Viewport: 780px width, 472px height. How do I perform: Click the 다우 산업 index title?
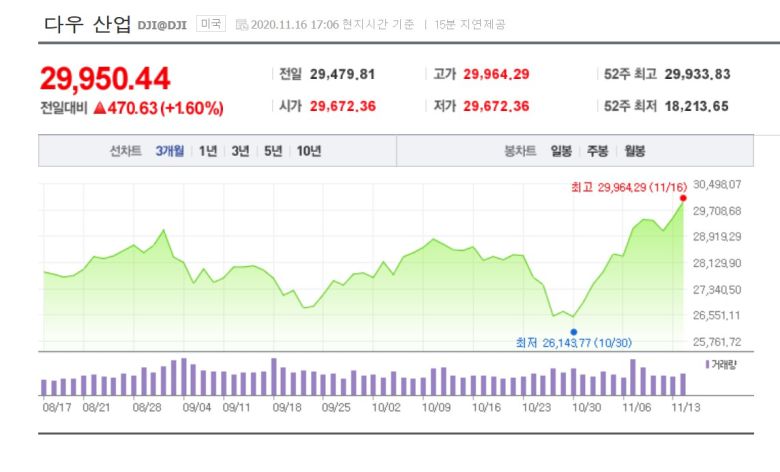point(87,25)
